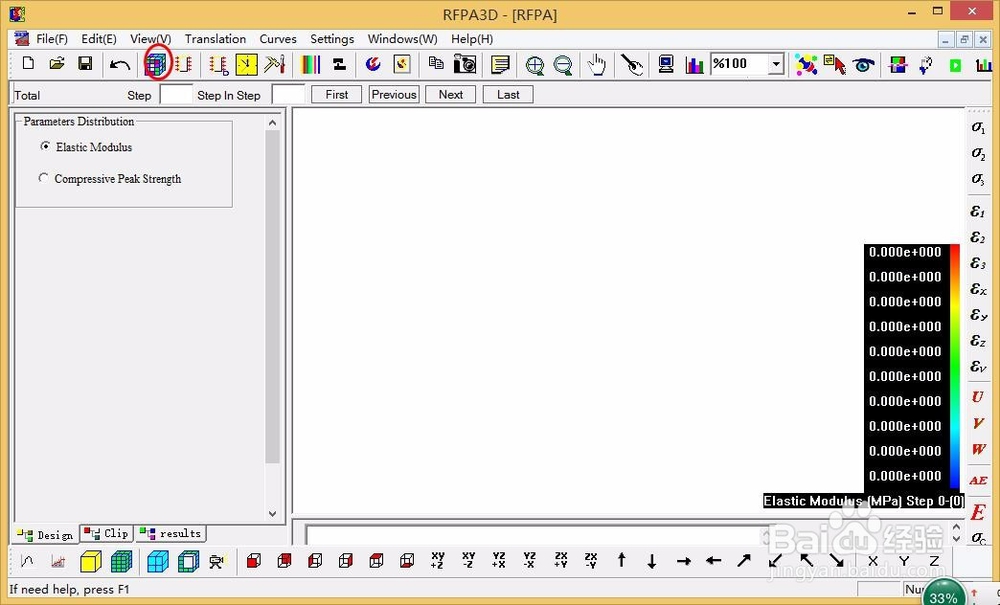Click the X axis button
1000x605 pixels.
[872, 561]
